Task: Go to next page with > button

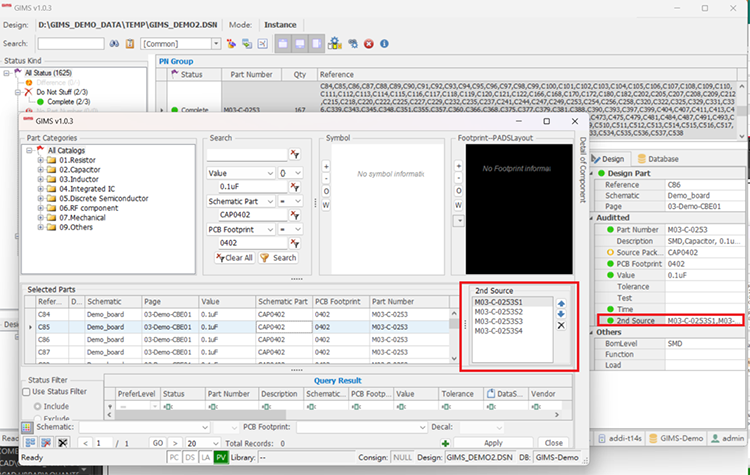Action: point(175,443)
